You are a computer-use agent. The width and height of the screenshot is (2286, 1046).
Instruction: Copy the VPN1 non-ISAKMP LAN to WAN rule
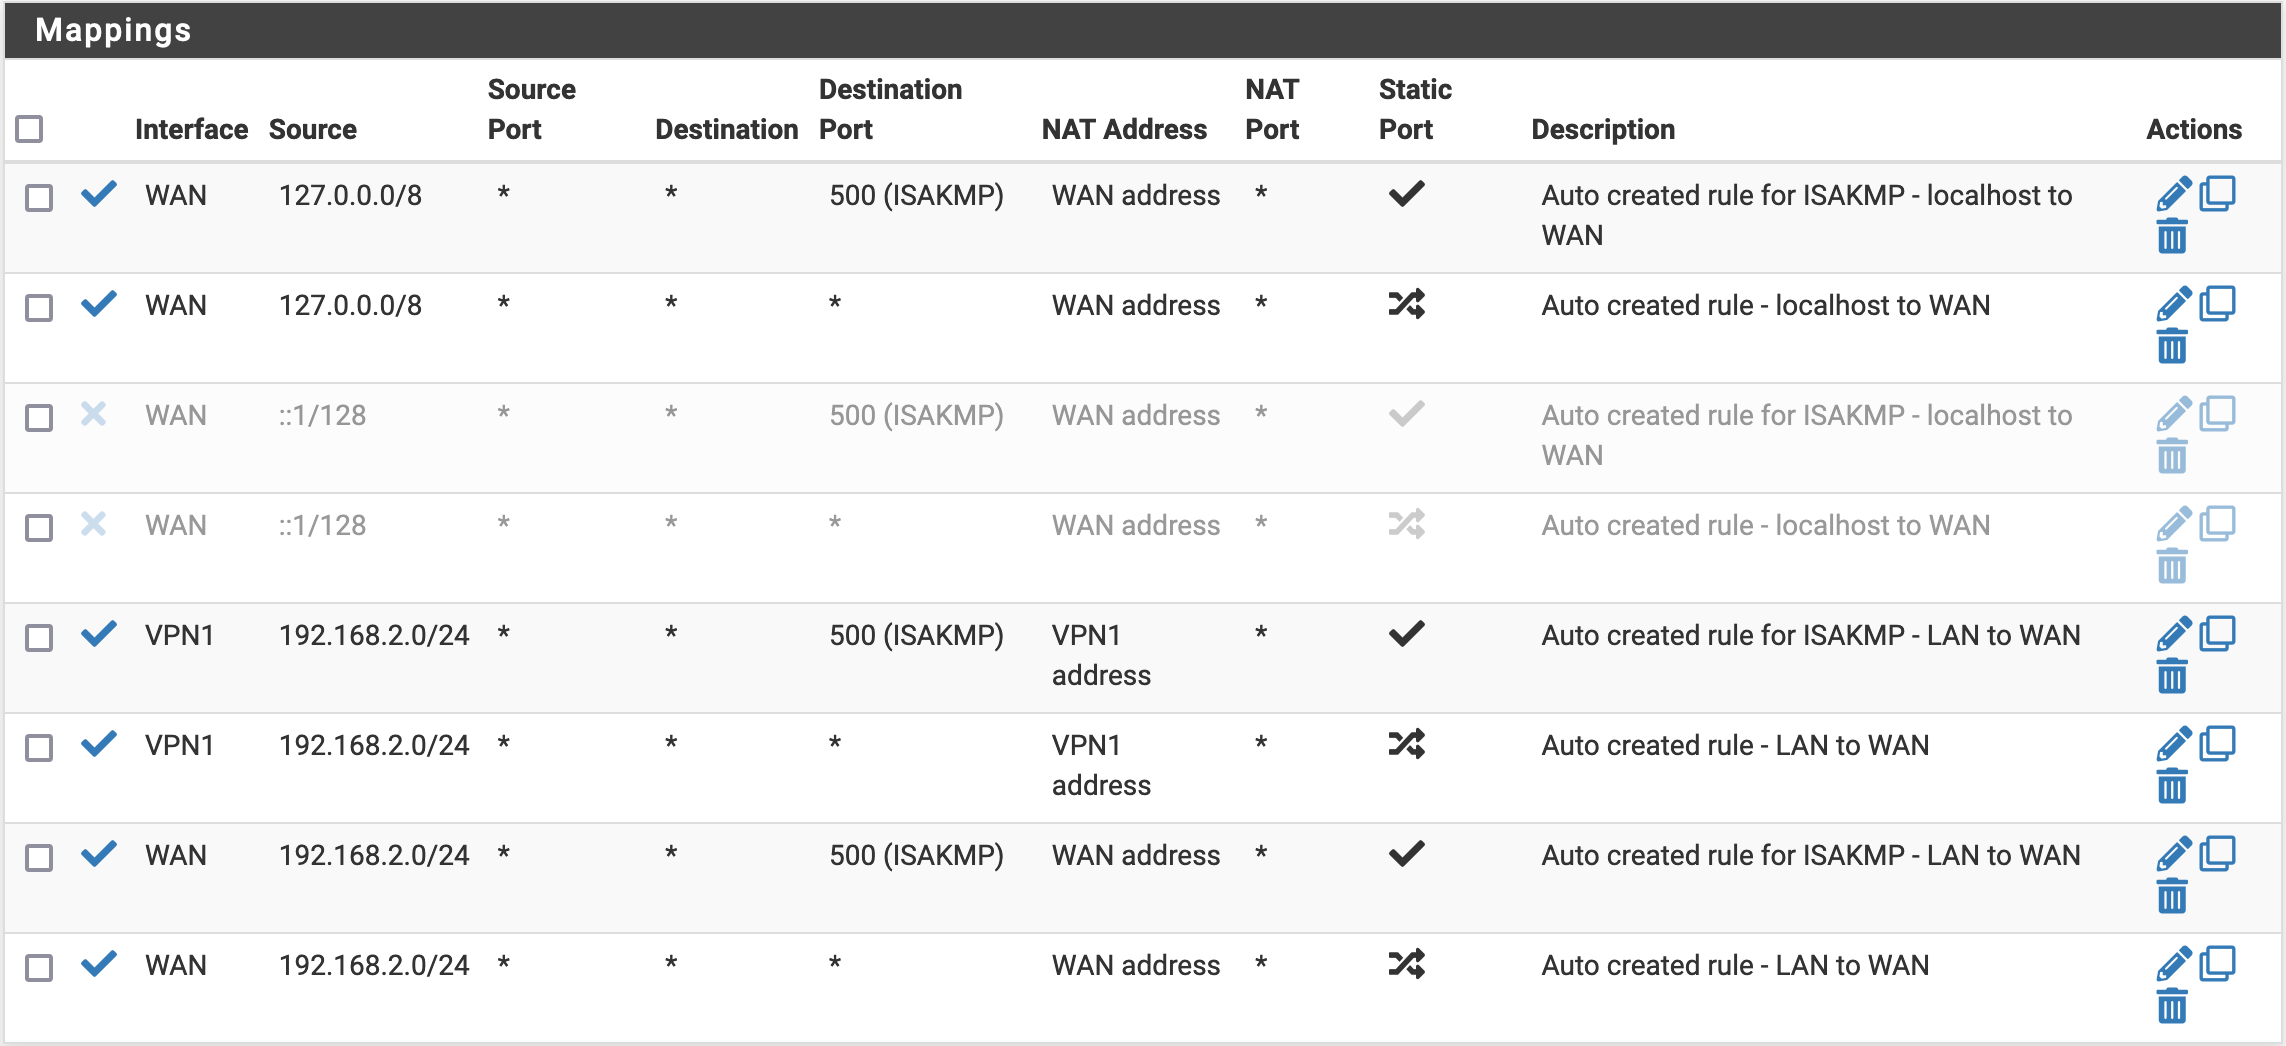2218,742
